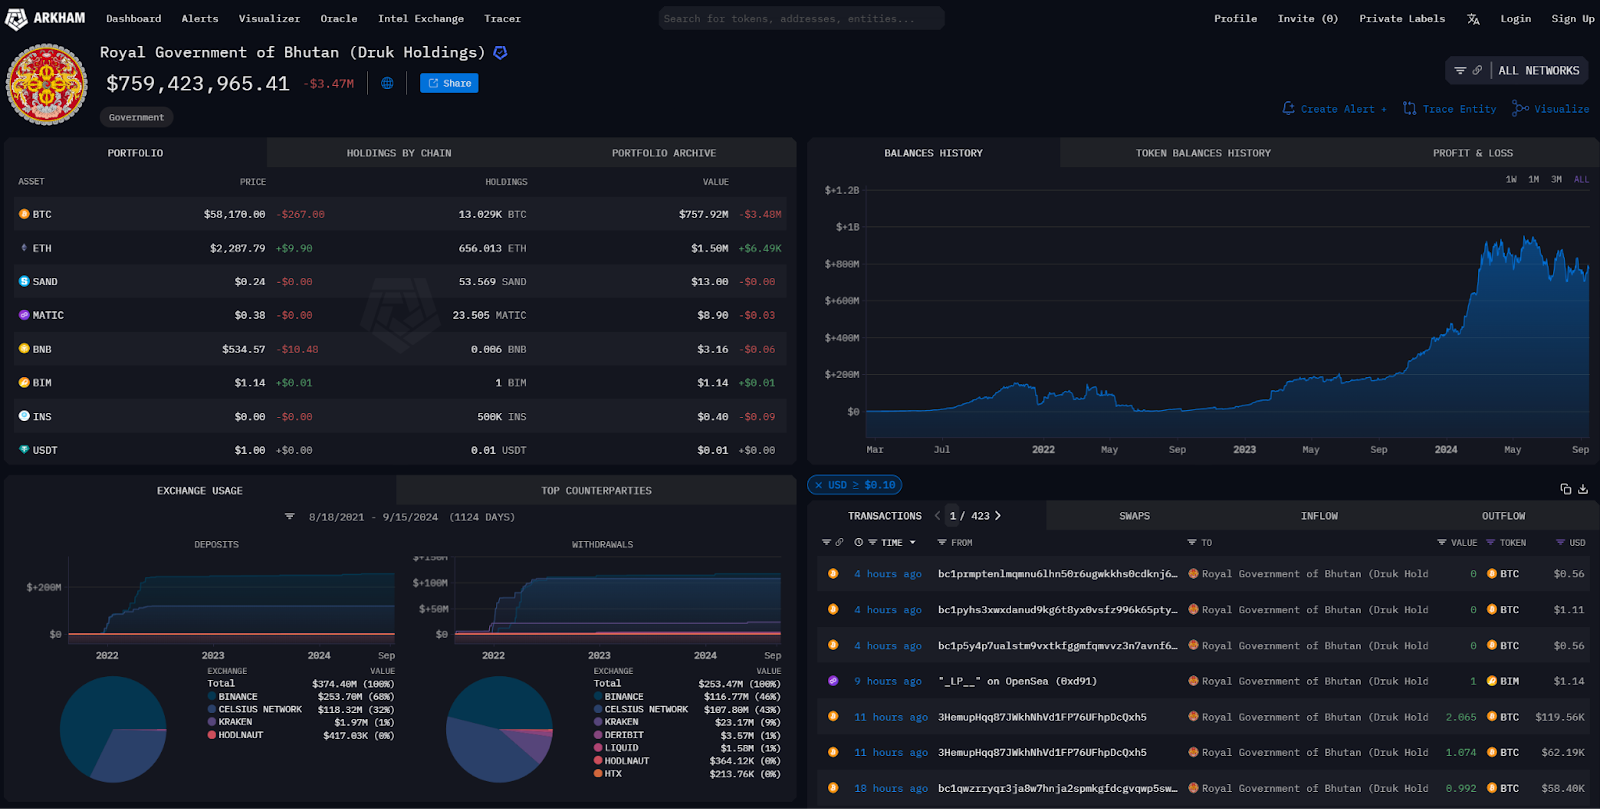
Task: Click the Polygon chain icon on OpenSea transaction
Action: (833, 681)
